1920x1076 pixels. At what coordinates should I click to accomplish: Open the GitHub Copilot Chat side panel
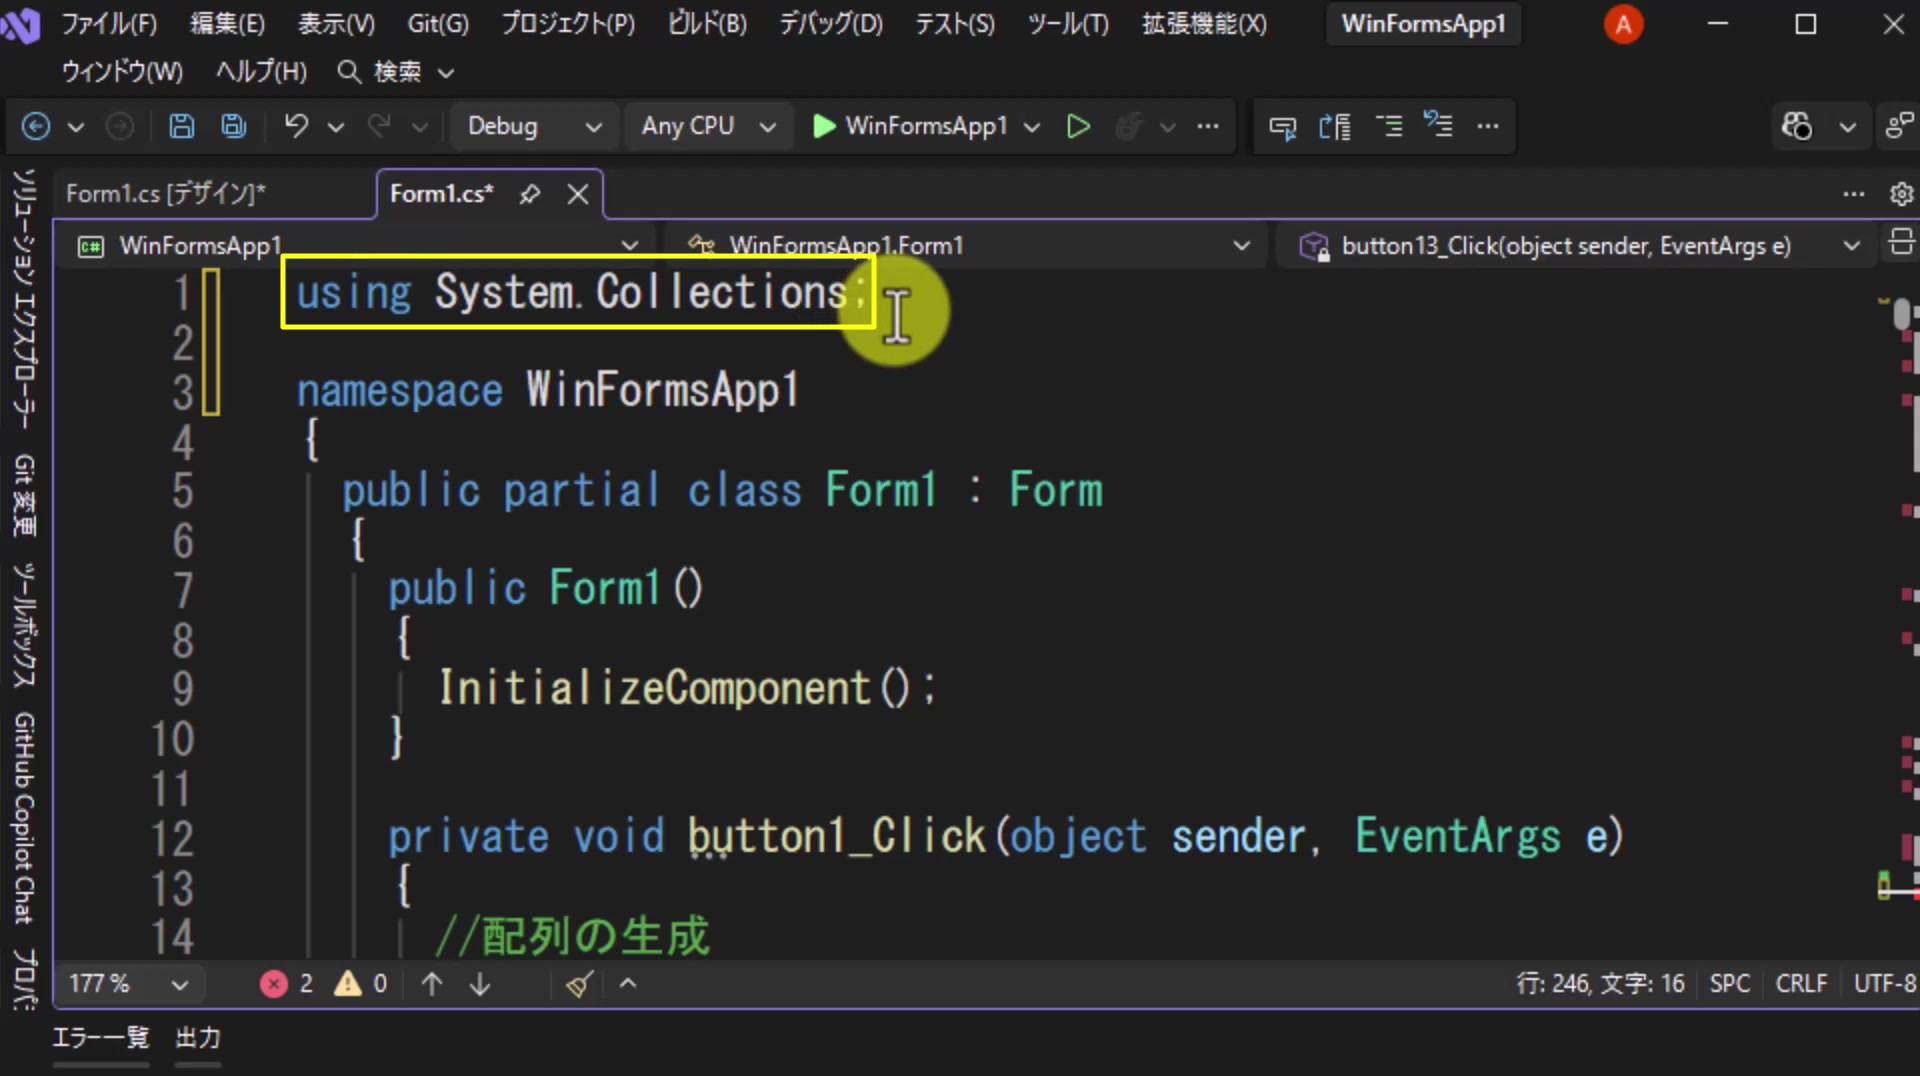tap(24, 818)
